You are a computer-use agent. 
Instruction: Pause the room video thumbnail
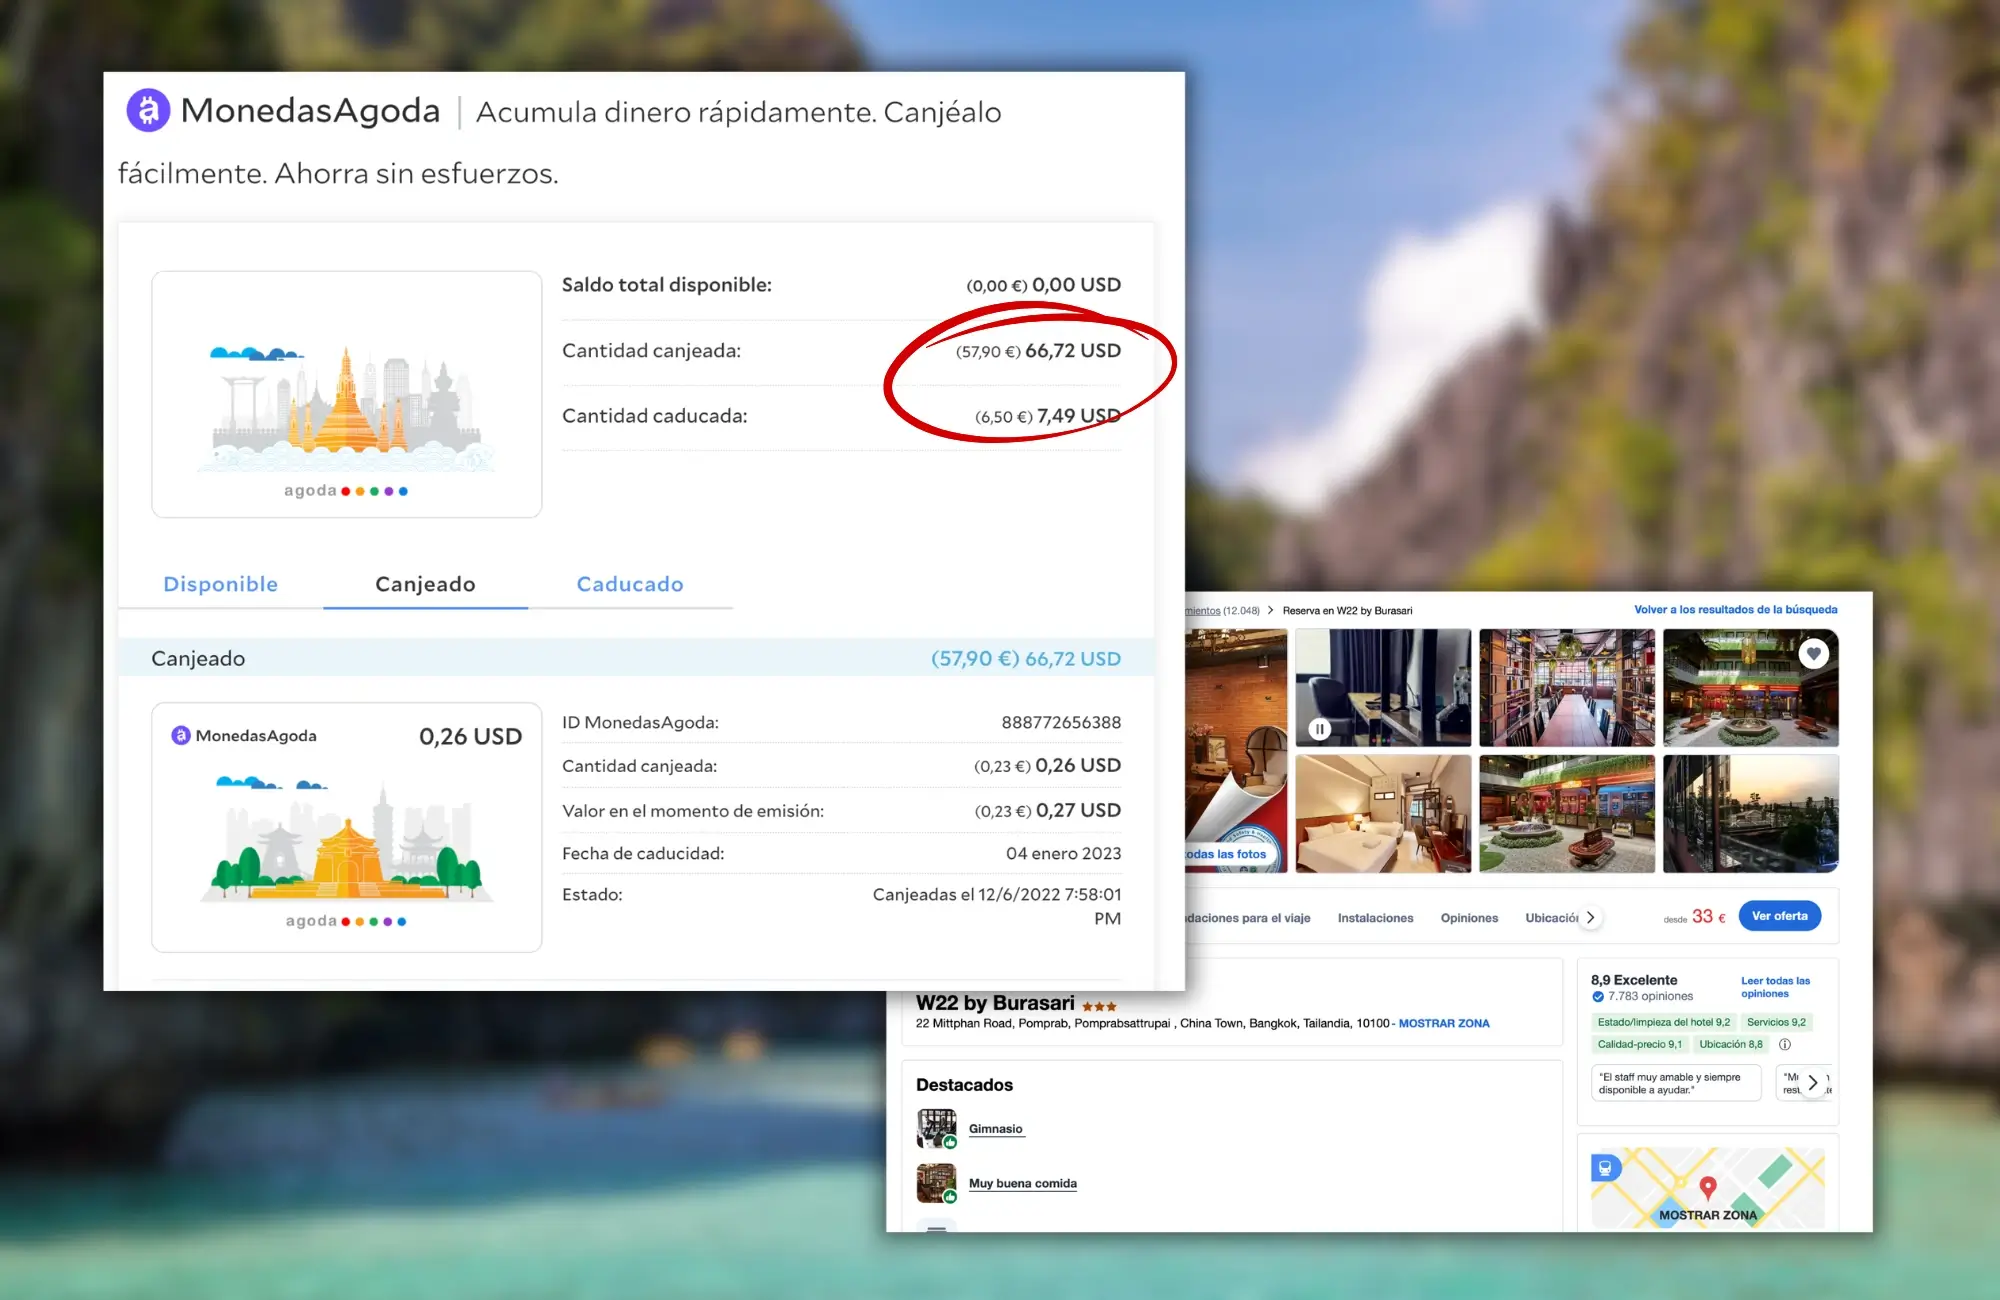1319,729
